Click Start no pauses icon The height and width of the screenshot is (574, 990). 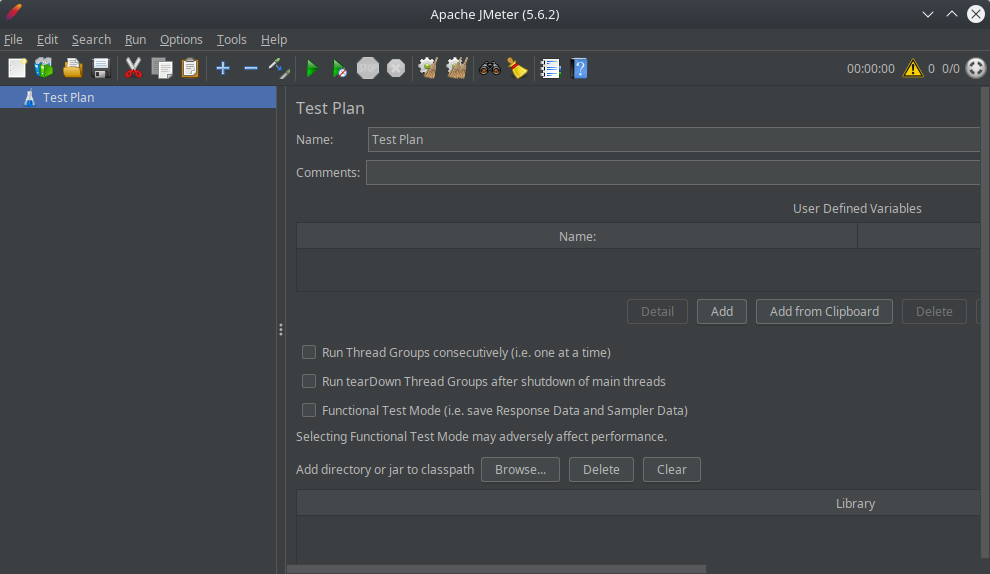[340, 68]
